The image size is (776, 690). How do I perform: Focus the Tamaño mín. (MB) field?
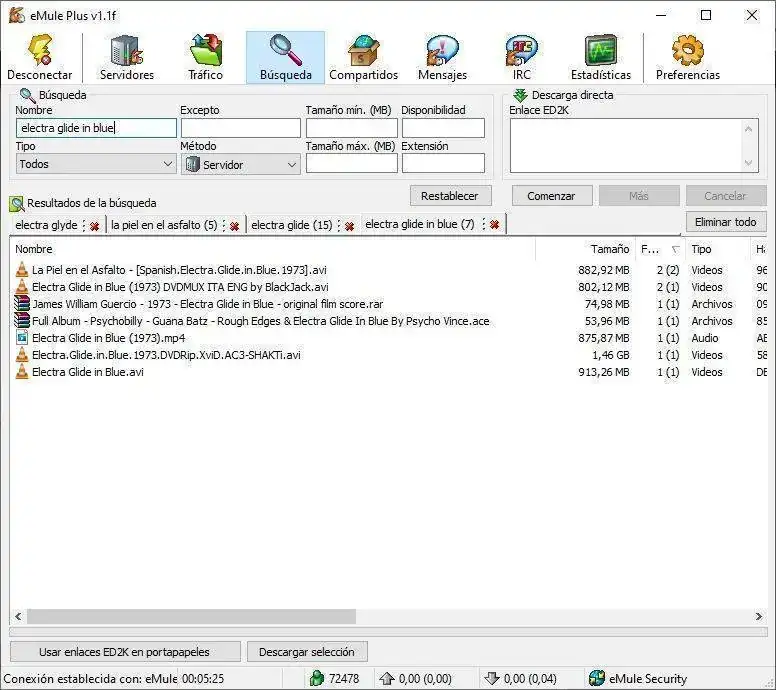coord(351,128)
